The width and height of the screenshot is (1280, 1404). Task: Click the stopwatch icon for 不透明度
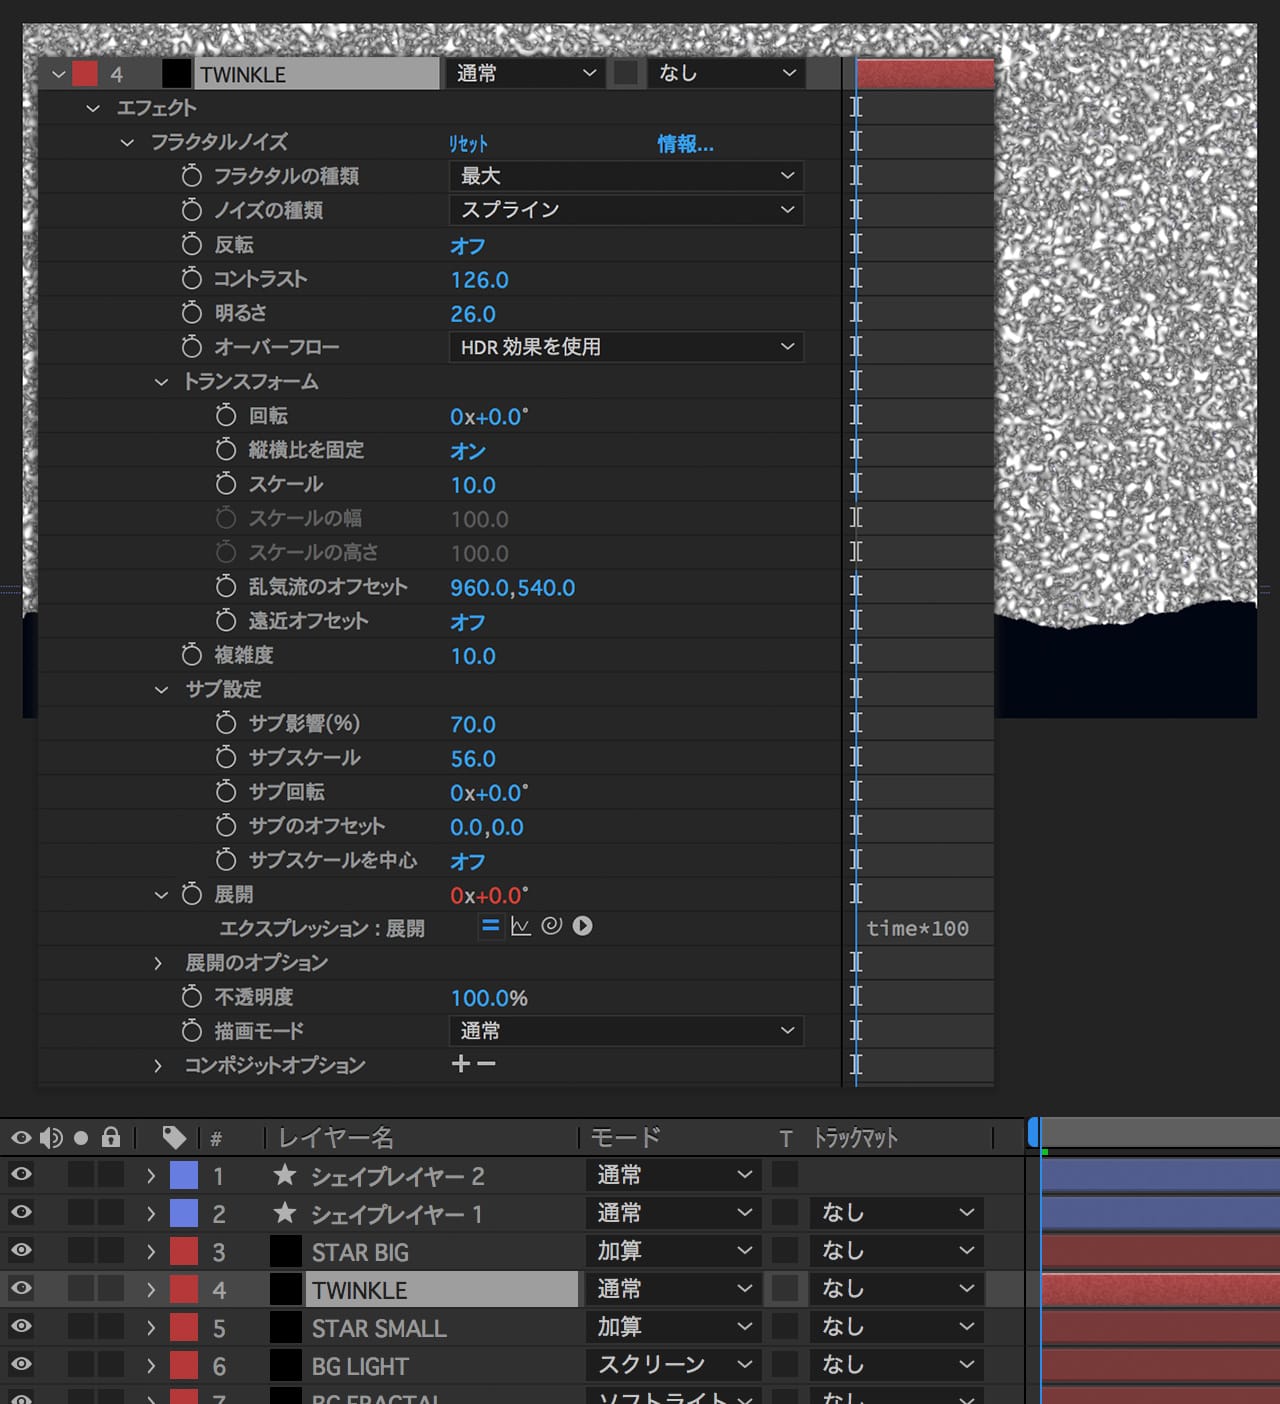[x=192, y=997]
